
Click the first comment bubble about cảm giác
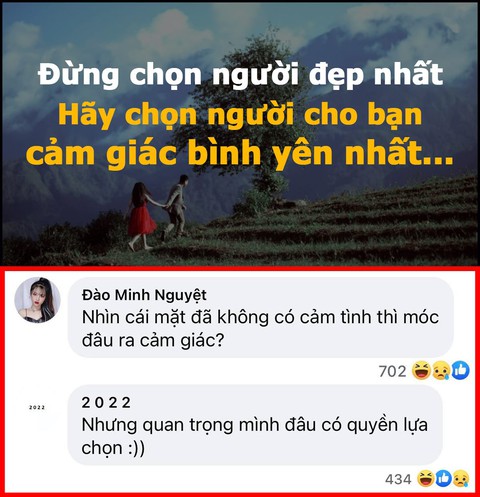pos(260,317)
